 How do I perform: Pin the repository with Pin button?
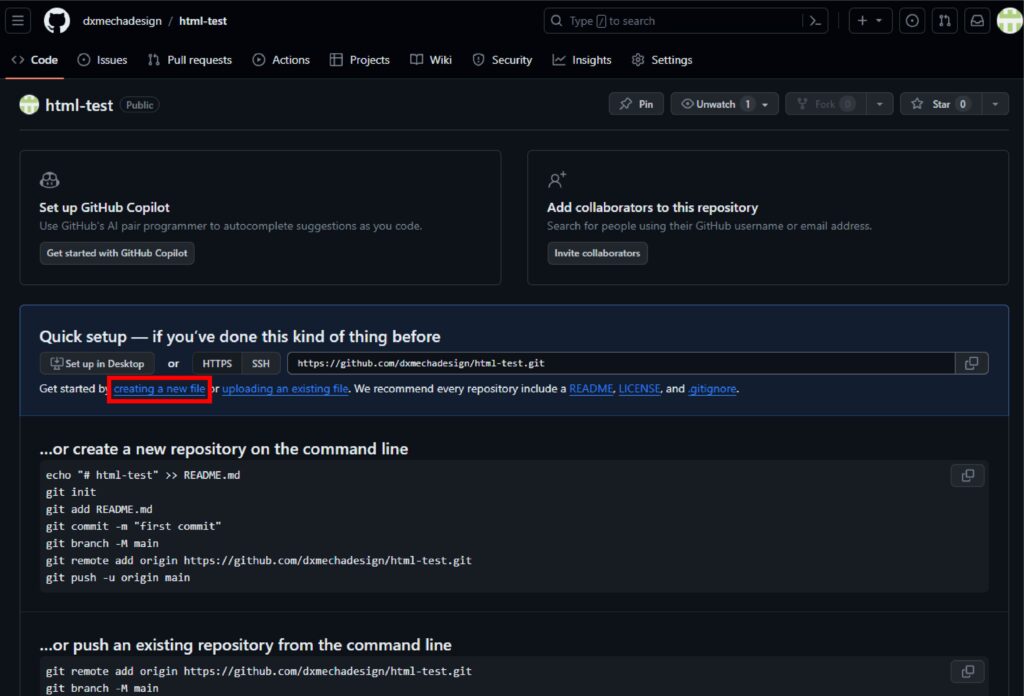tap(636, 104)
